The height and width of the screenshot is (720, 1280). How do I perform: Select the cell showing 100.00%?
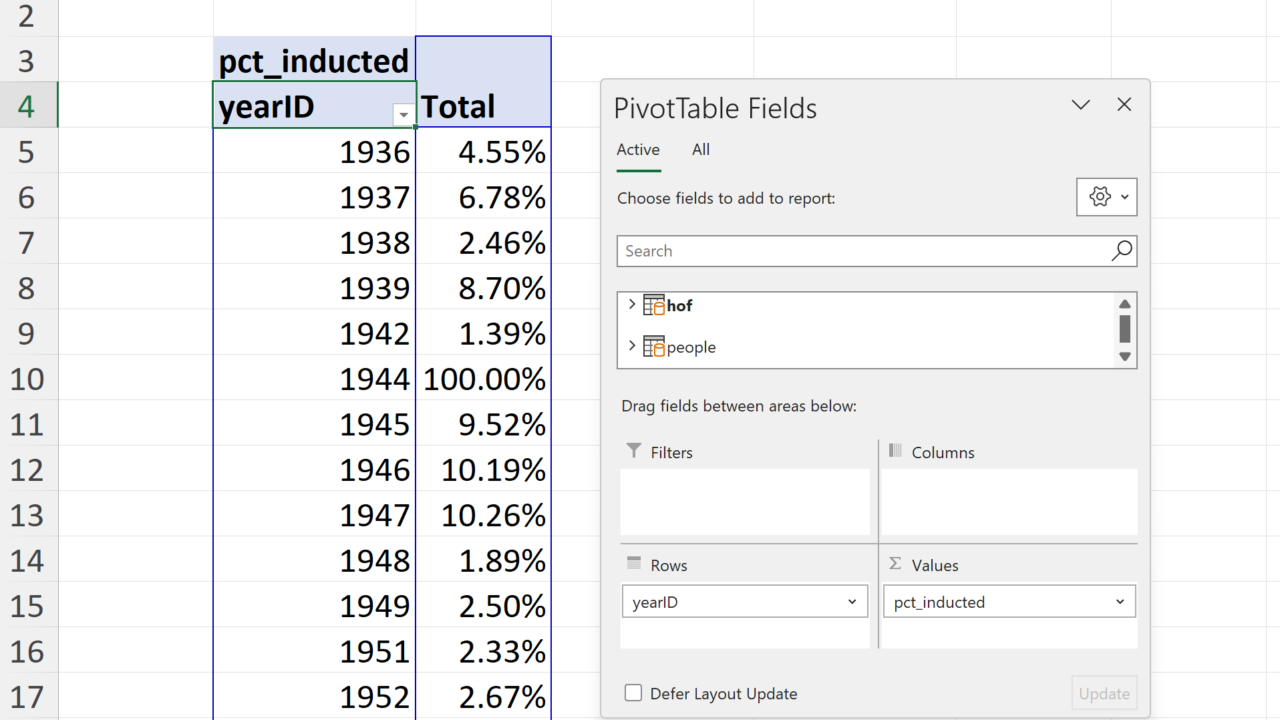point(484,380)
